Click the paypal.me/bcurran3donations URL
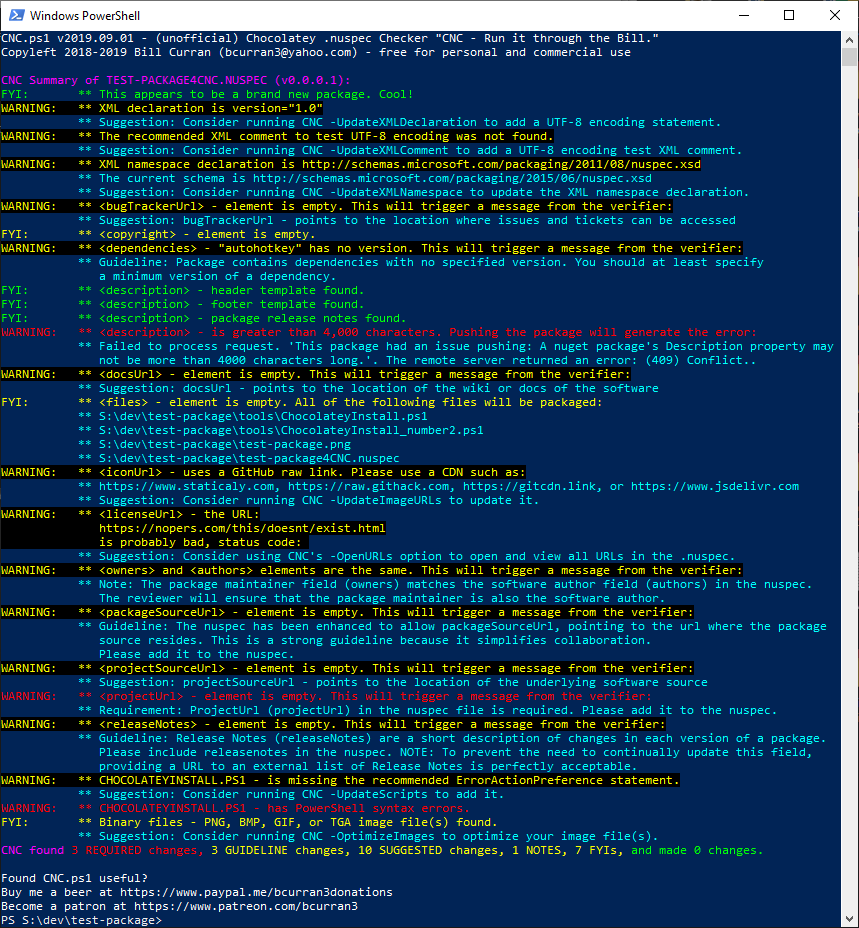Viewport: 859px width, 928px height. click(256, 892)
